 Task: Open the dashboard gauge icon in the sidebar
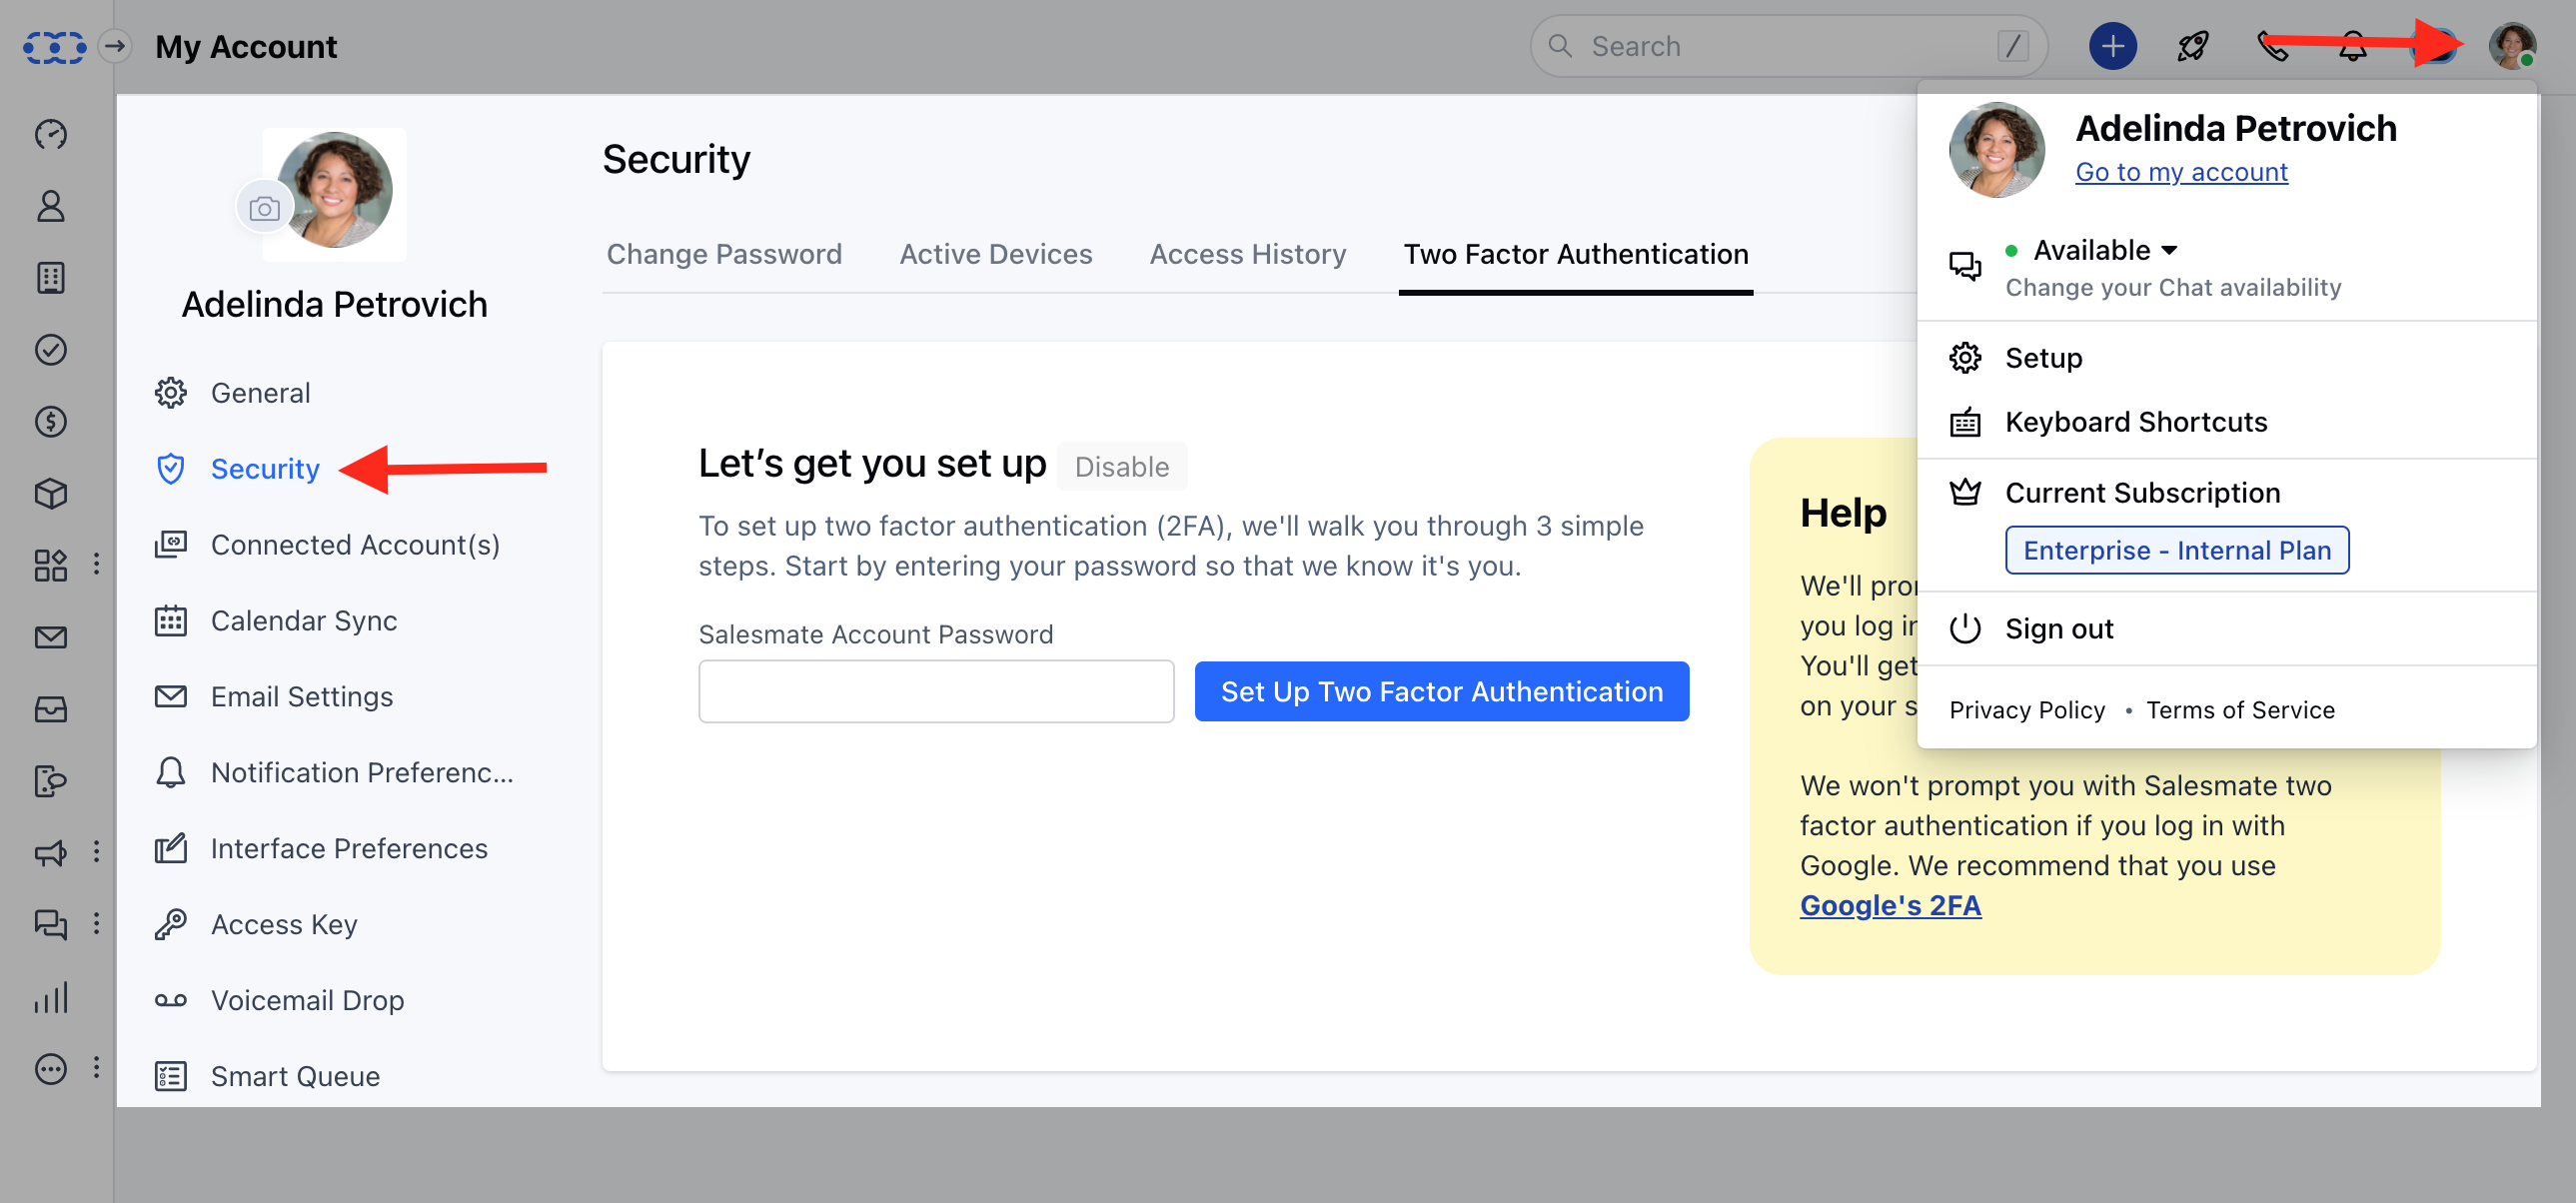pos(51,134)
